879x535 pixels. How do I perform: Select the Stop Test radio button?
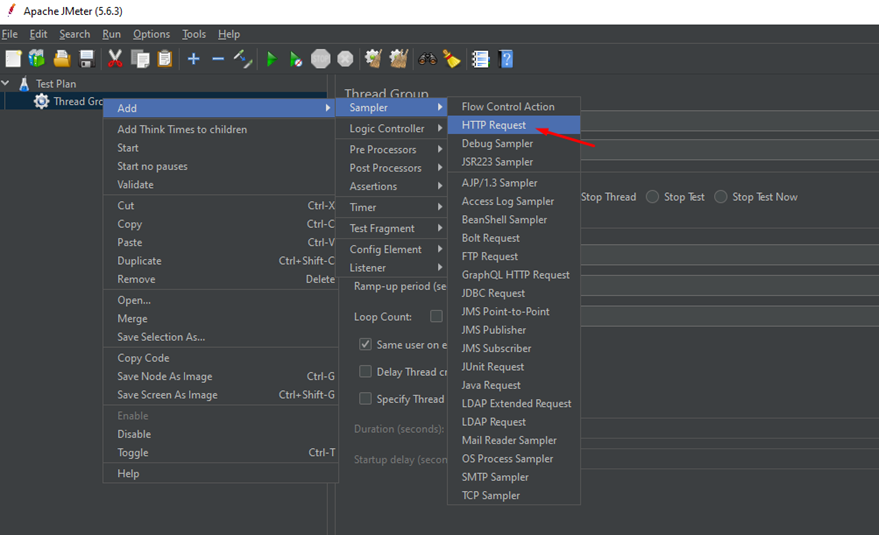(x=653, y=197)
